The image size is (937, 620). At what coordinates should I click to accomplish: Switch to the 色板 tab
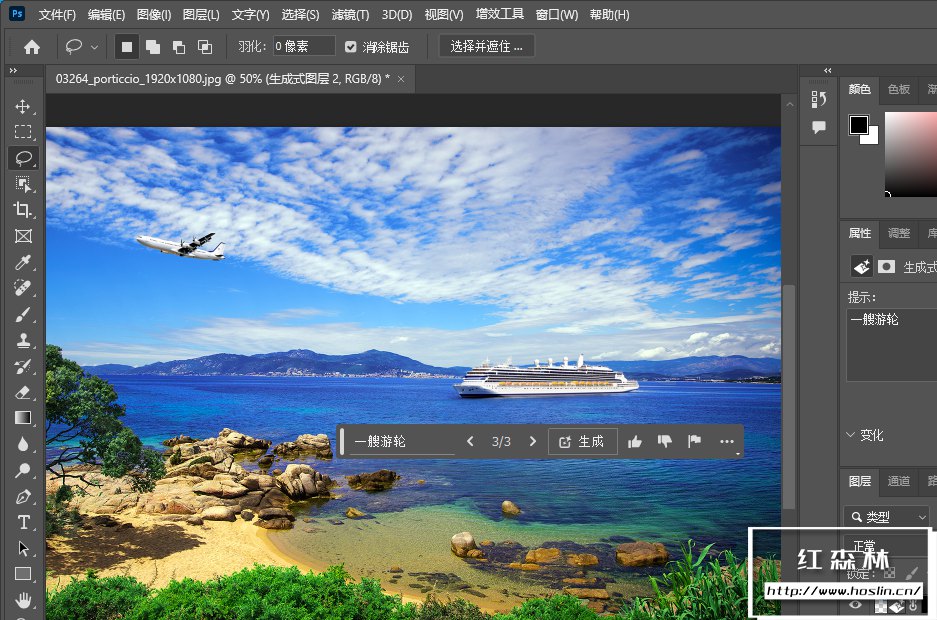[x=899, y=89]
